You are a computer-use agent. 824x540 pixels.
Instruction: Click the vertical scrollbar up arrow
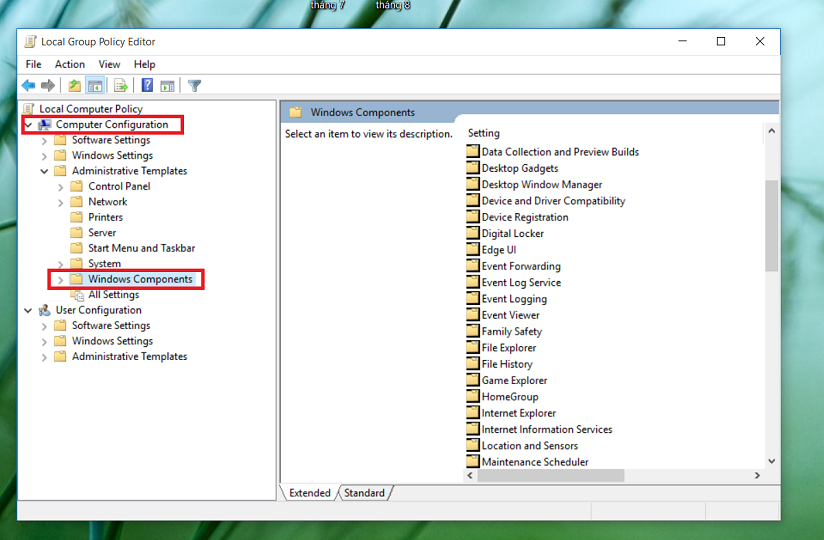771,131
